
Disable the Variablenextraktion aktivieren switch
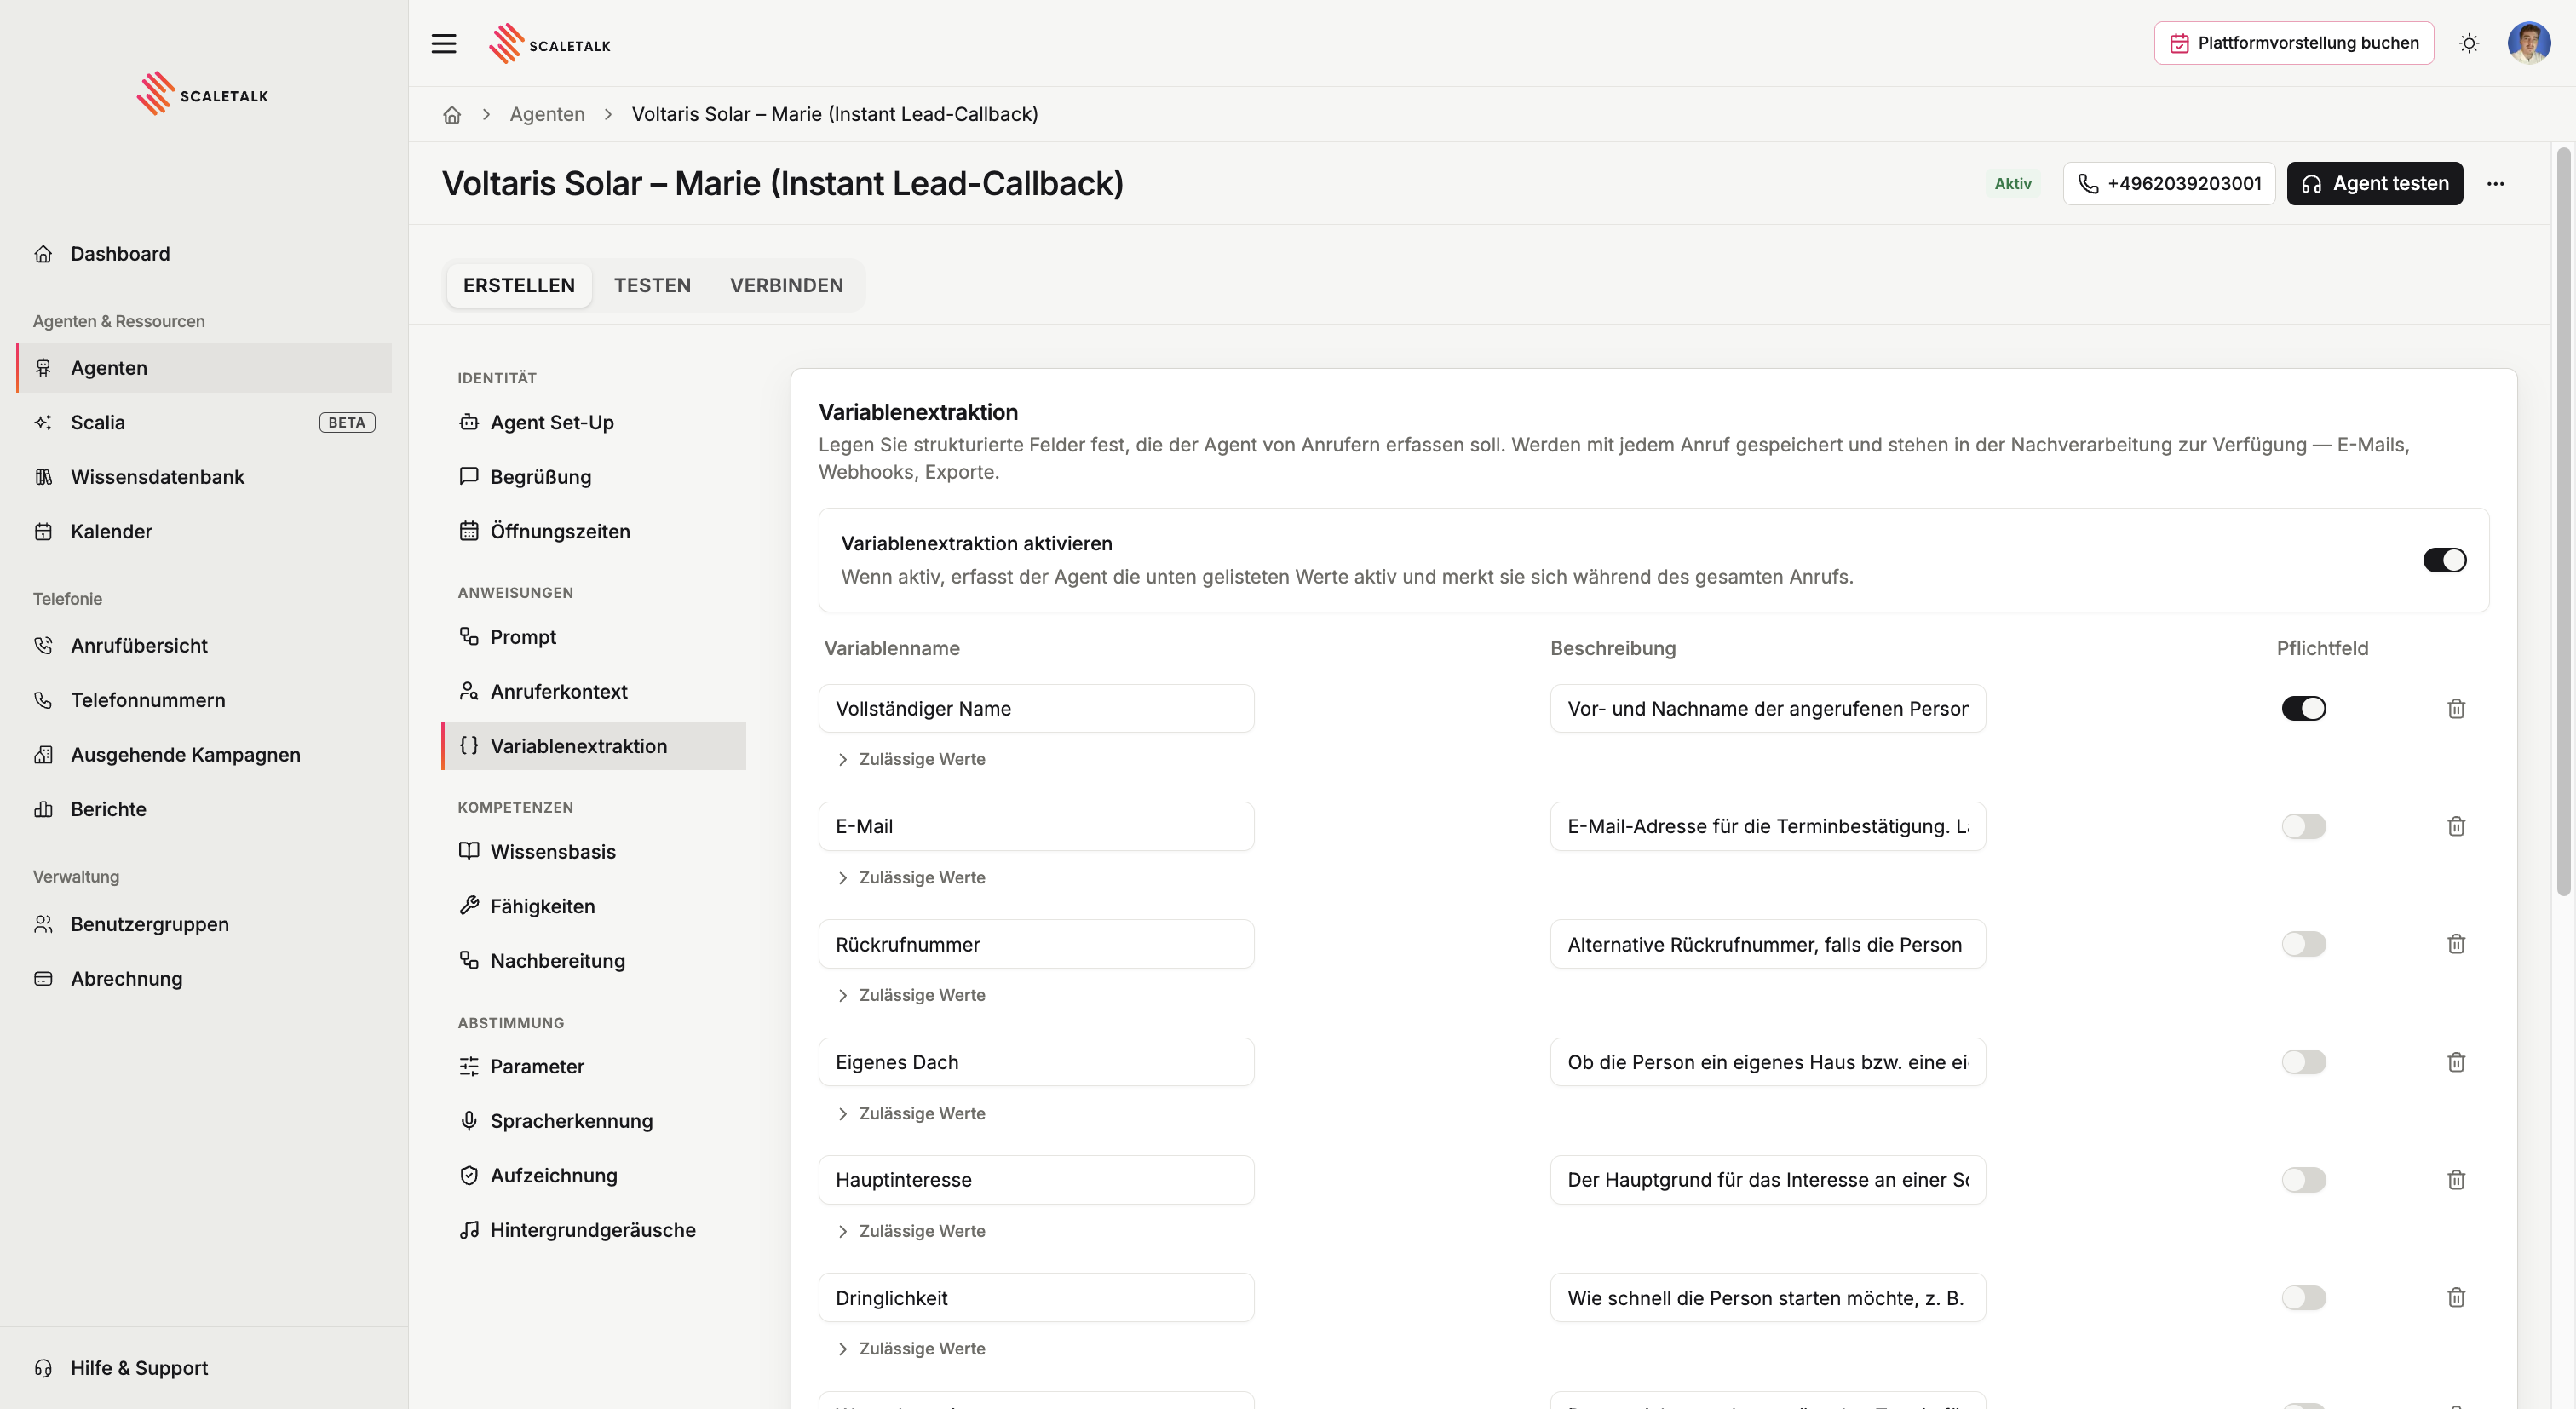point(2444,560)
